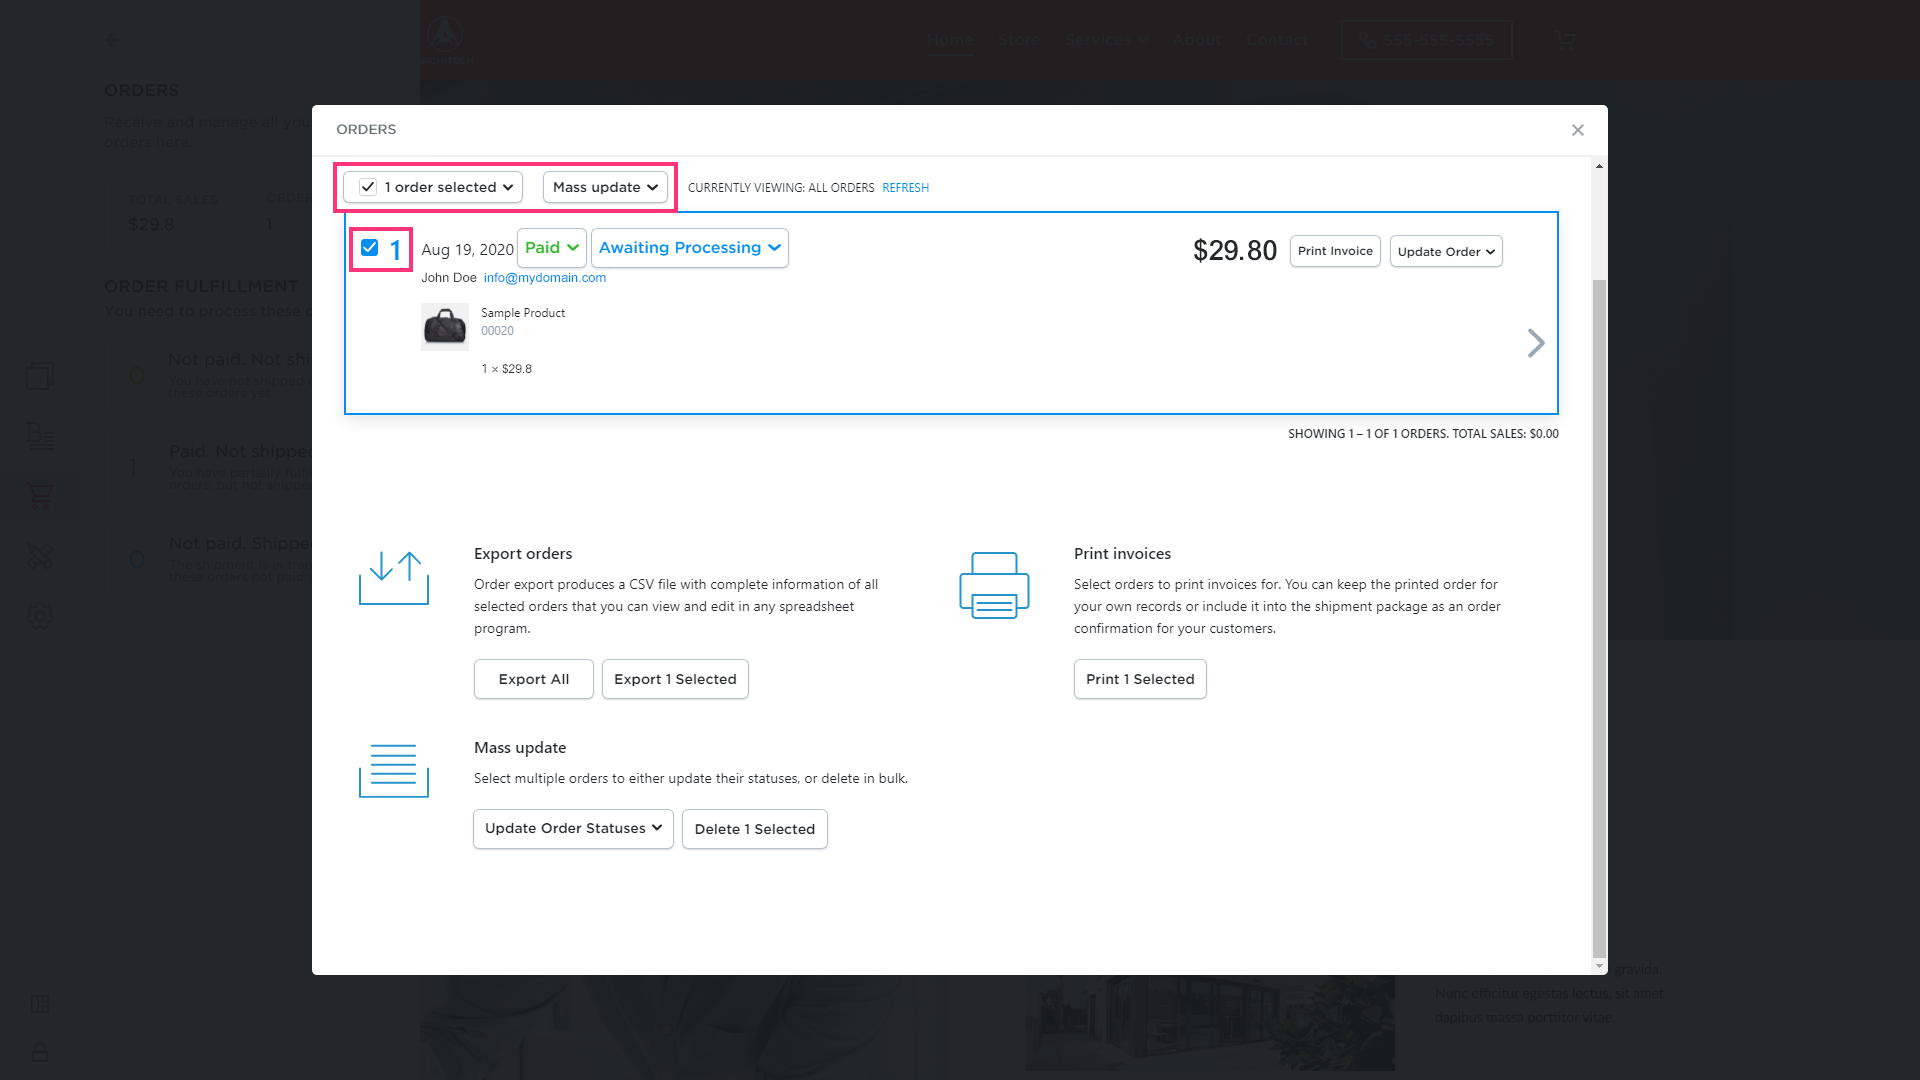Viewport: 1920px width, 1080px height.
Task: Open the Awaiting Processing status dropdown
Action: 689,248
